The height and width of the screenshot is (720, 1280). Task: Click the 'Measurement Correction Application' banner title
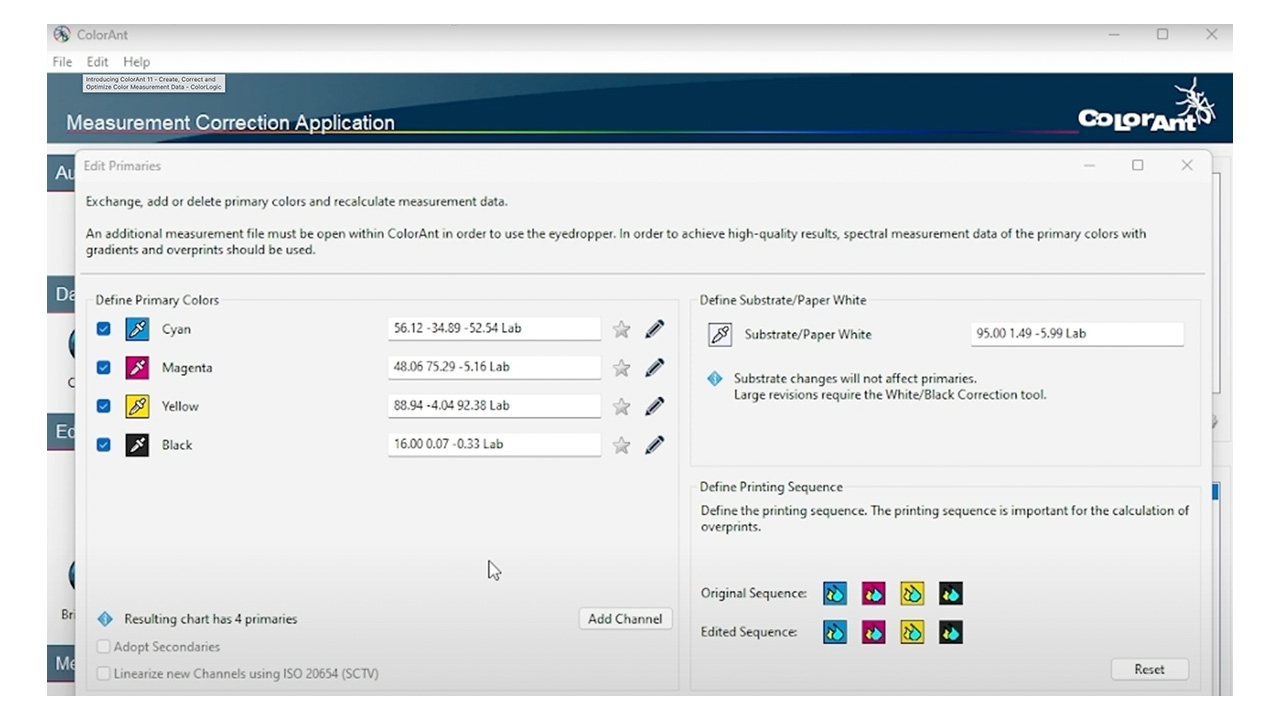coord(230,123)
